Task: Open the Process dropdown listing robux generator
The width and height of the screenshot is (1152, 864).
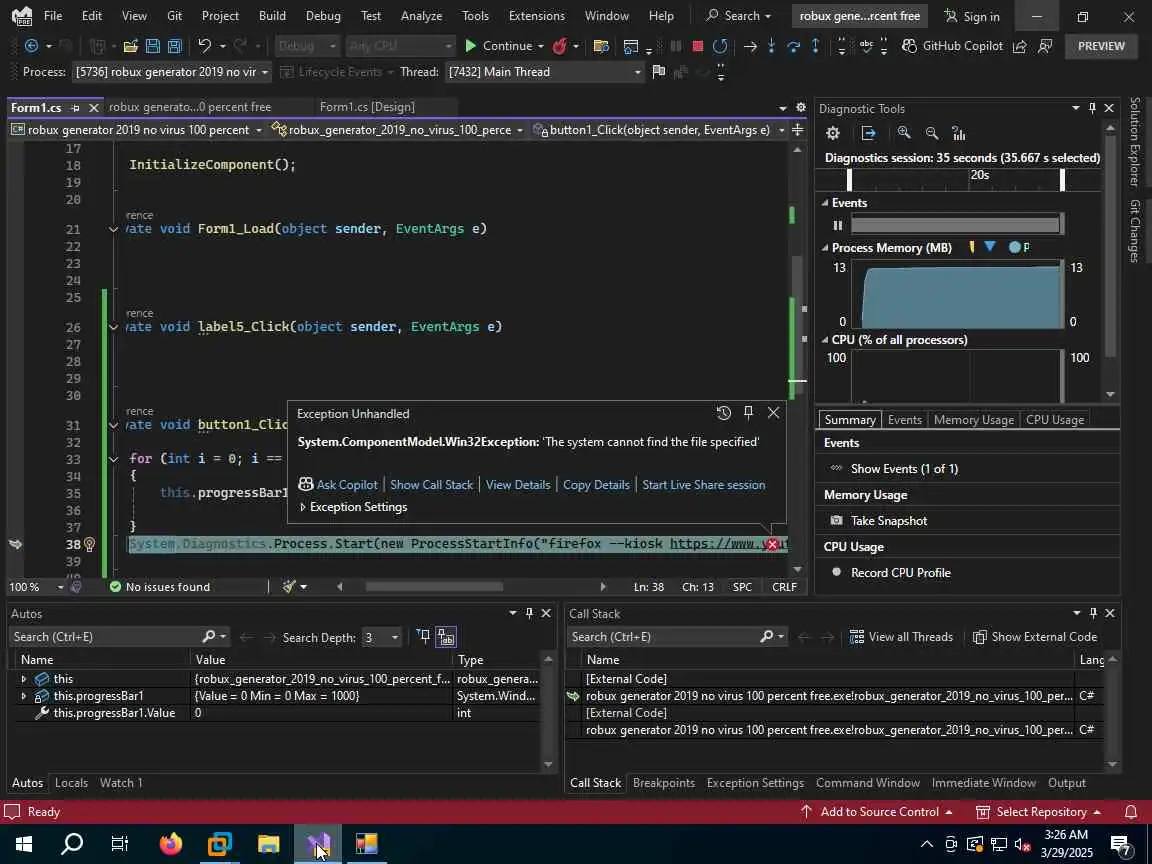Action: 173,72
